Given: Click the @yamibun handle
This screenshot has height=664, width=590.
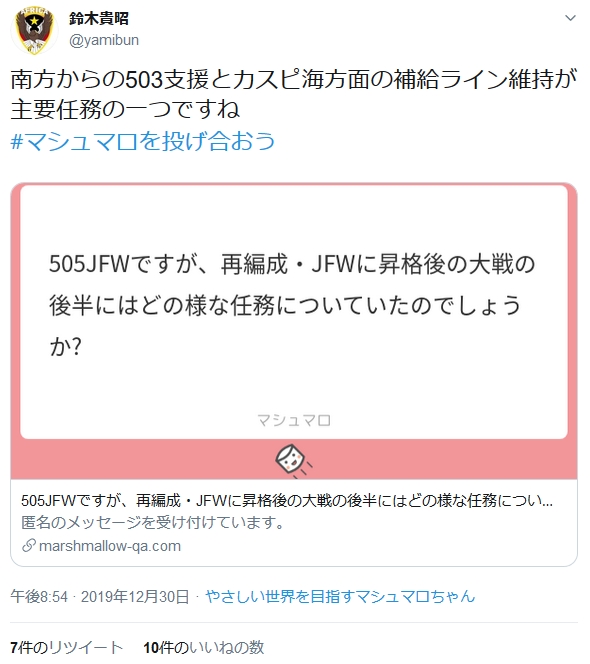Looking at the screenshot, I should pos(104,40).
